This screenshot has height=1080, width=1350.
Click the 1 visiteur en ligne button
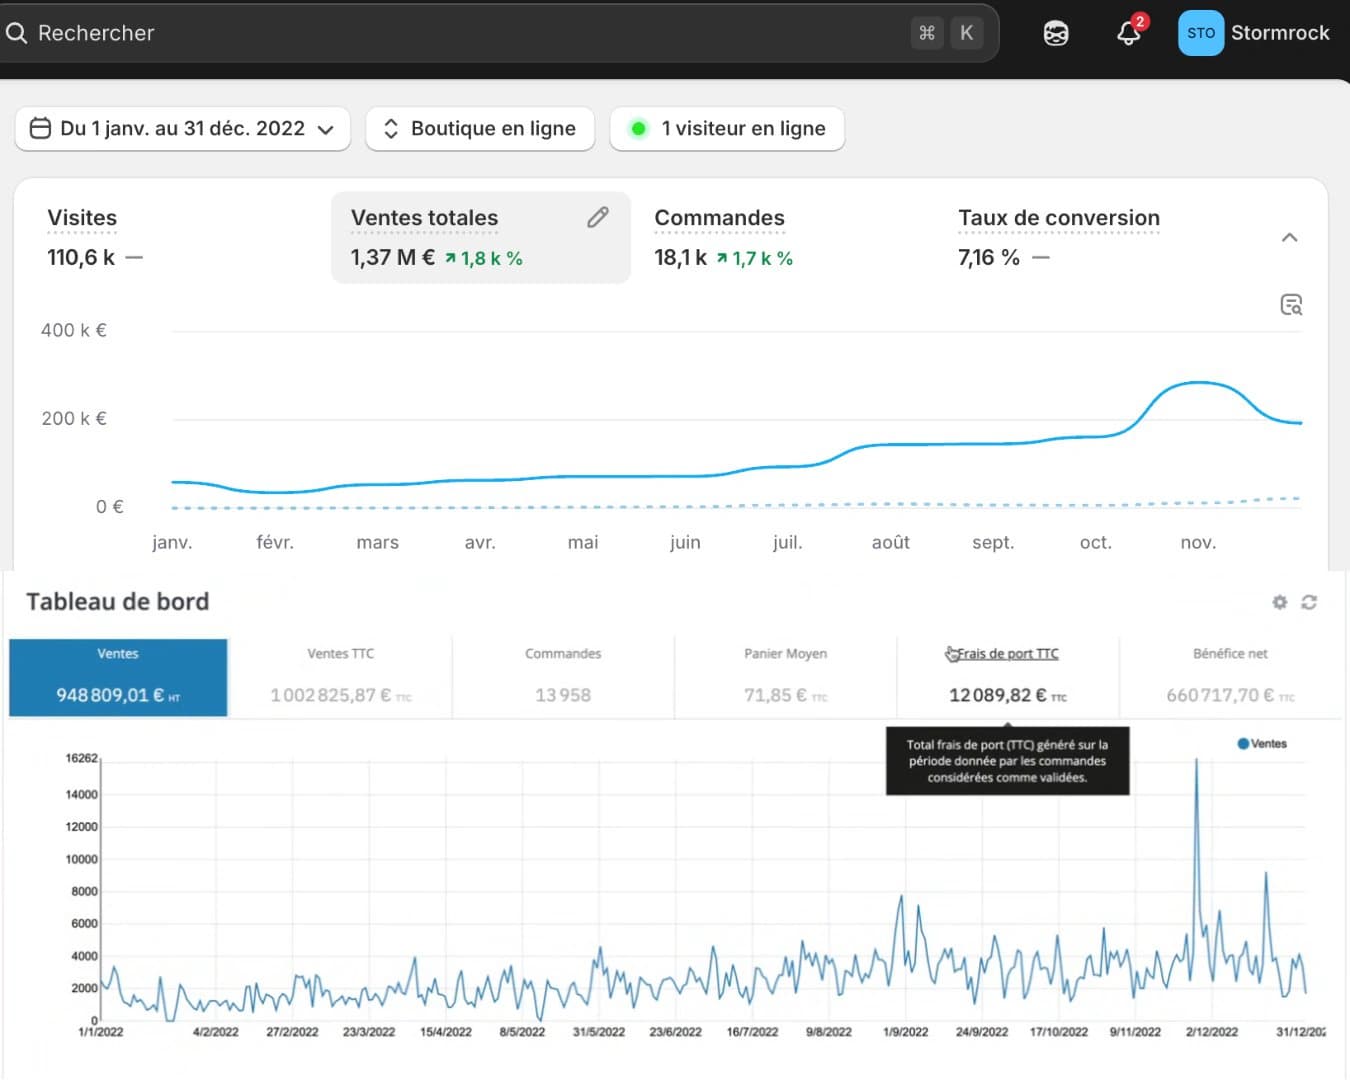(x=727, y=128)
